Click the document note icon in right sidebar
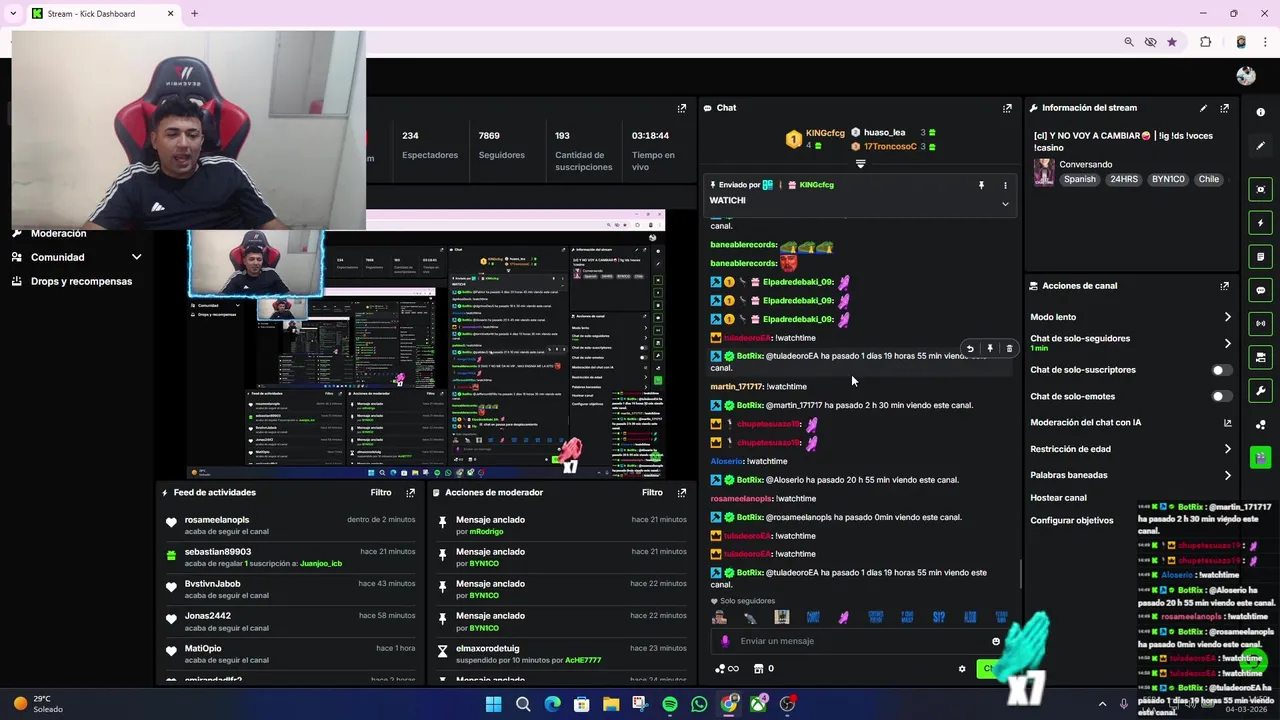Viewport: 1280px width, 720px height. tap(1260, 257)
